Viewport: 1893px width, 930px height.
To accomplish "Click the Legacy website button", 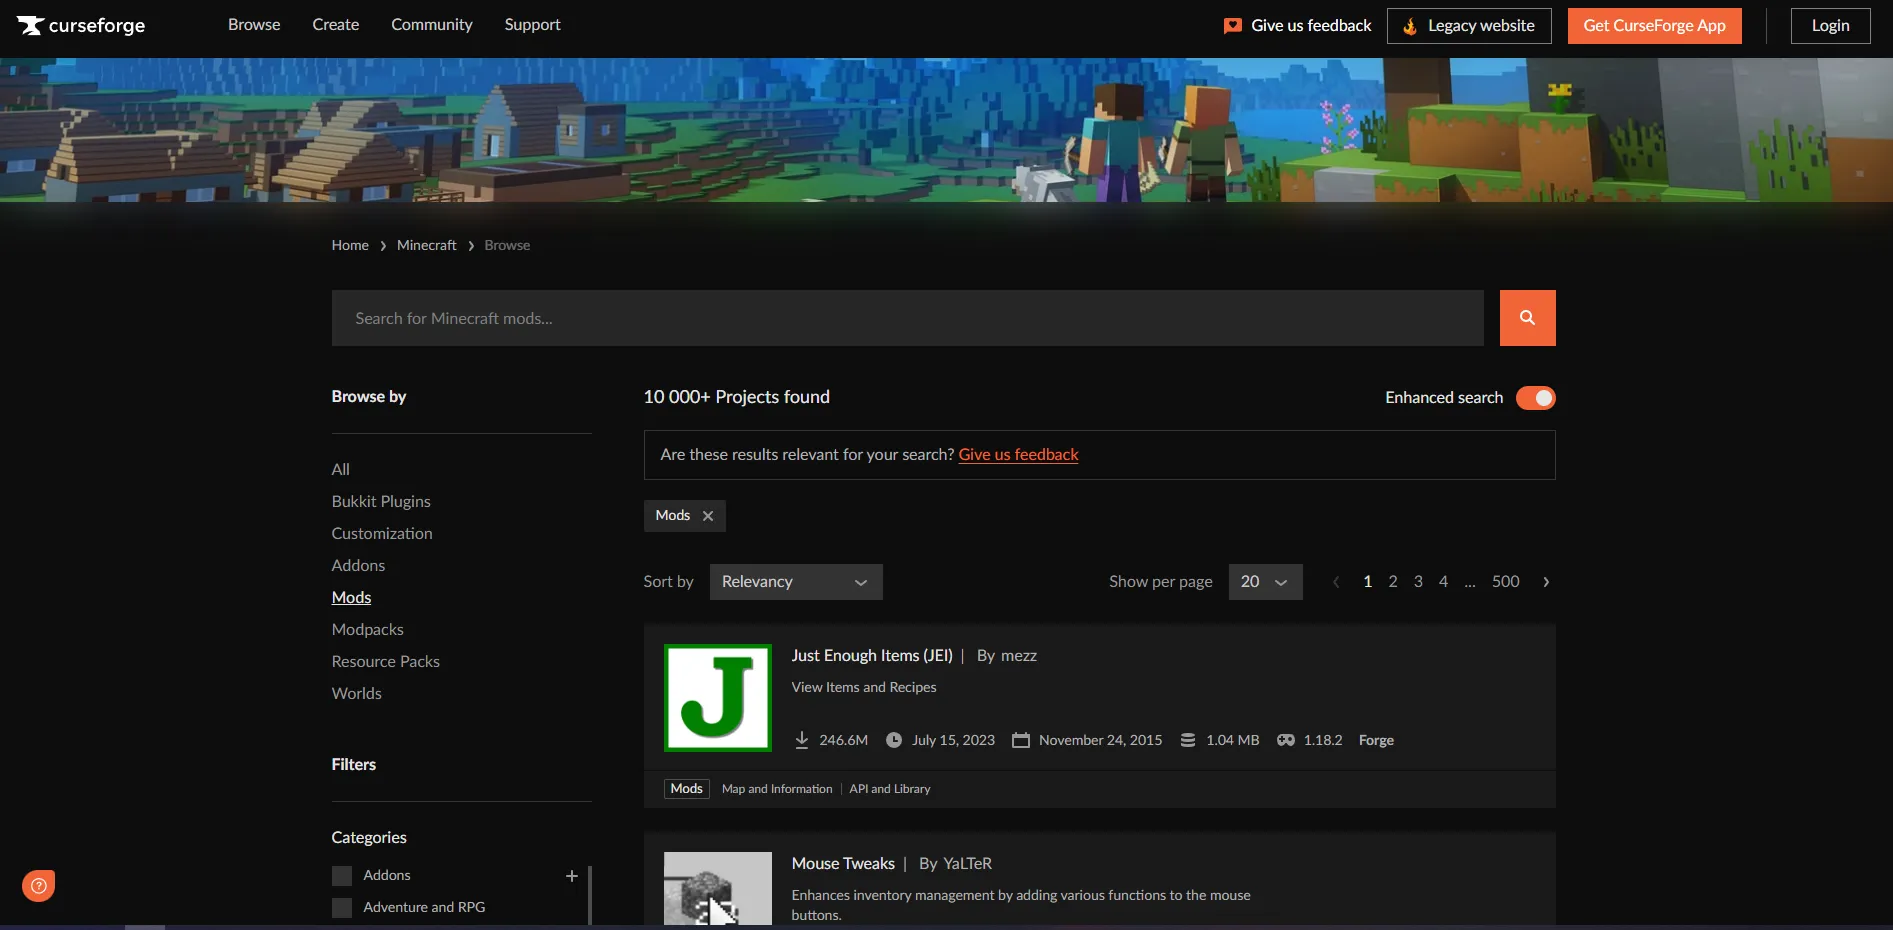I will (x=1469, y=26).
